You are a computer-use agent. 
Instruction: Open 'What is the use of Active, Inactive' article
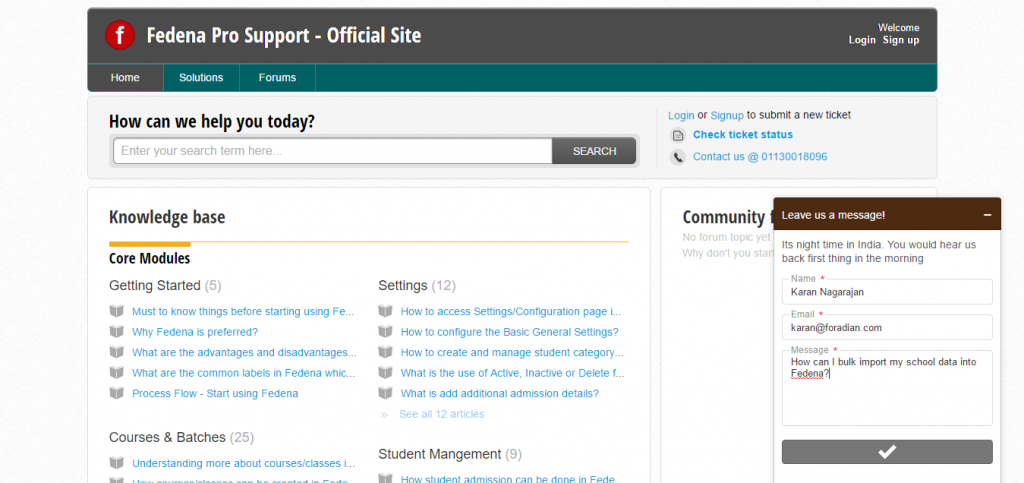513,373
